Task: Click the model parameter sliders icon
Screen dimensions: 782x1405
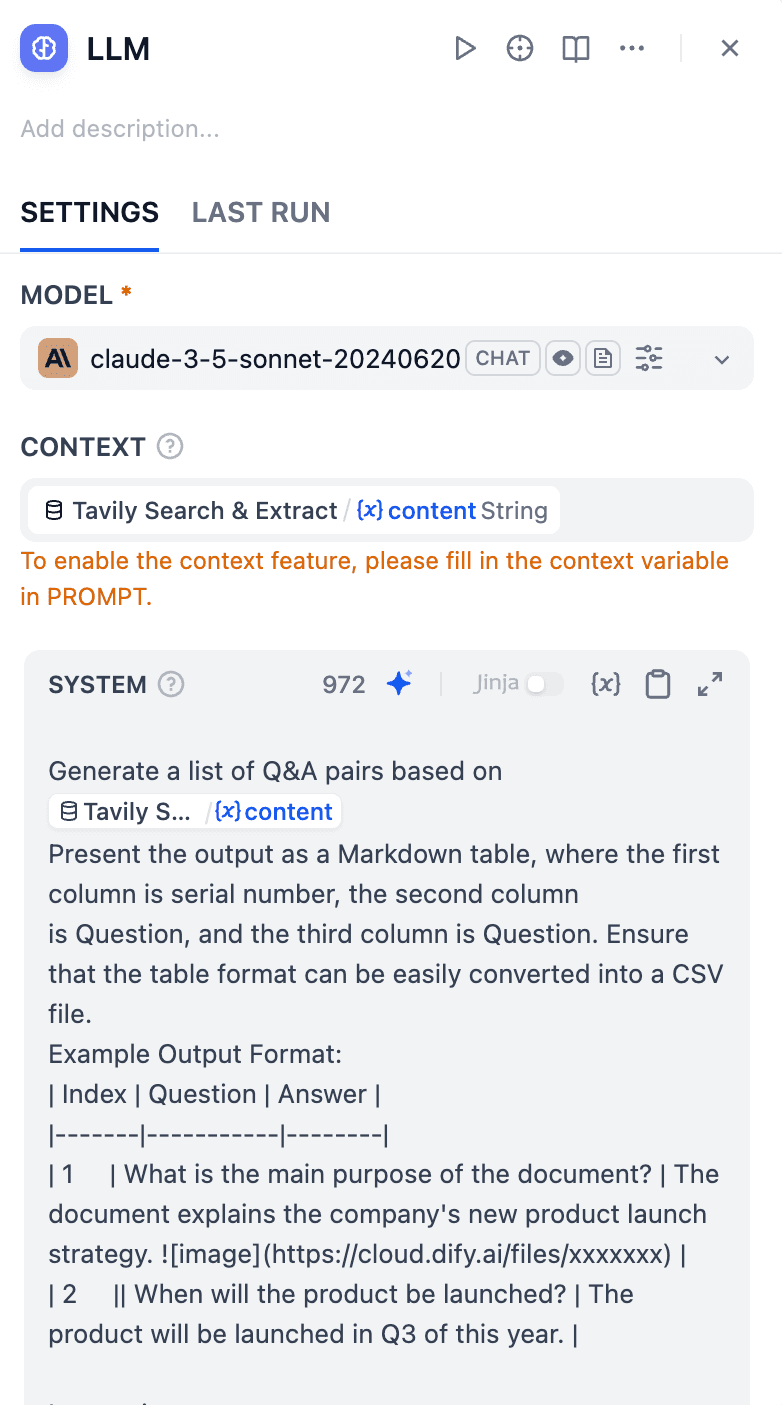Action: click(x=649, y=358)
